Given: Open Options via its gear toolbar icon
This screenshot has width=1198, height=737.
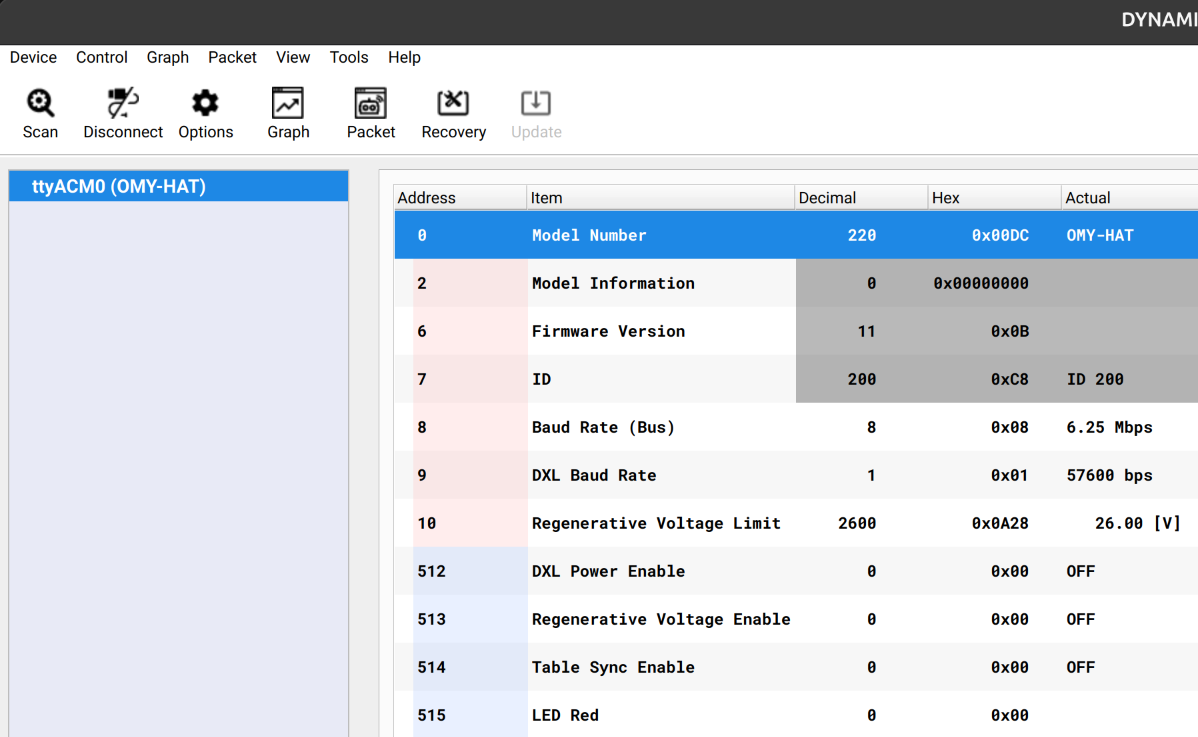Looking at the screenshot, I should (x=205, y=112).
